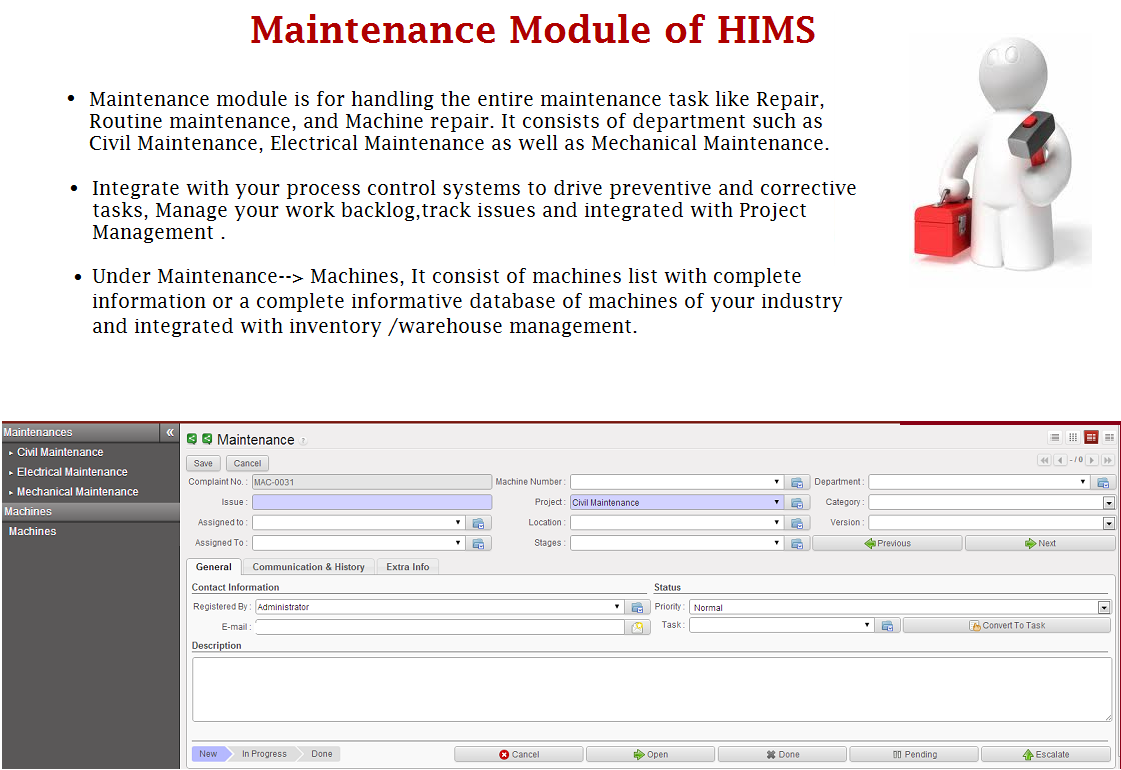The height and width of the screenshot is (770, 1121).
Task: Open record search beside first Assigned to
Action: [478, 523]
